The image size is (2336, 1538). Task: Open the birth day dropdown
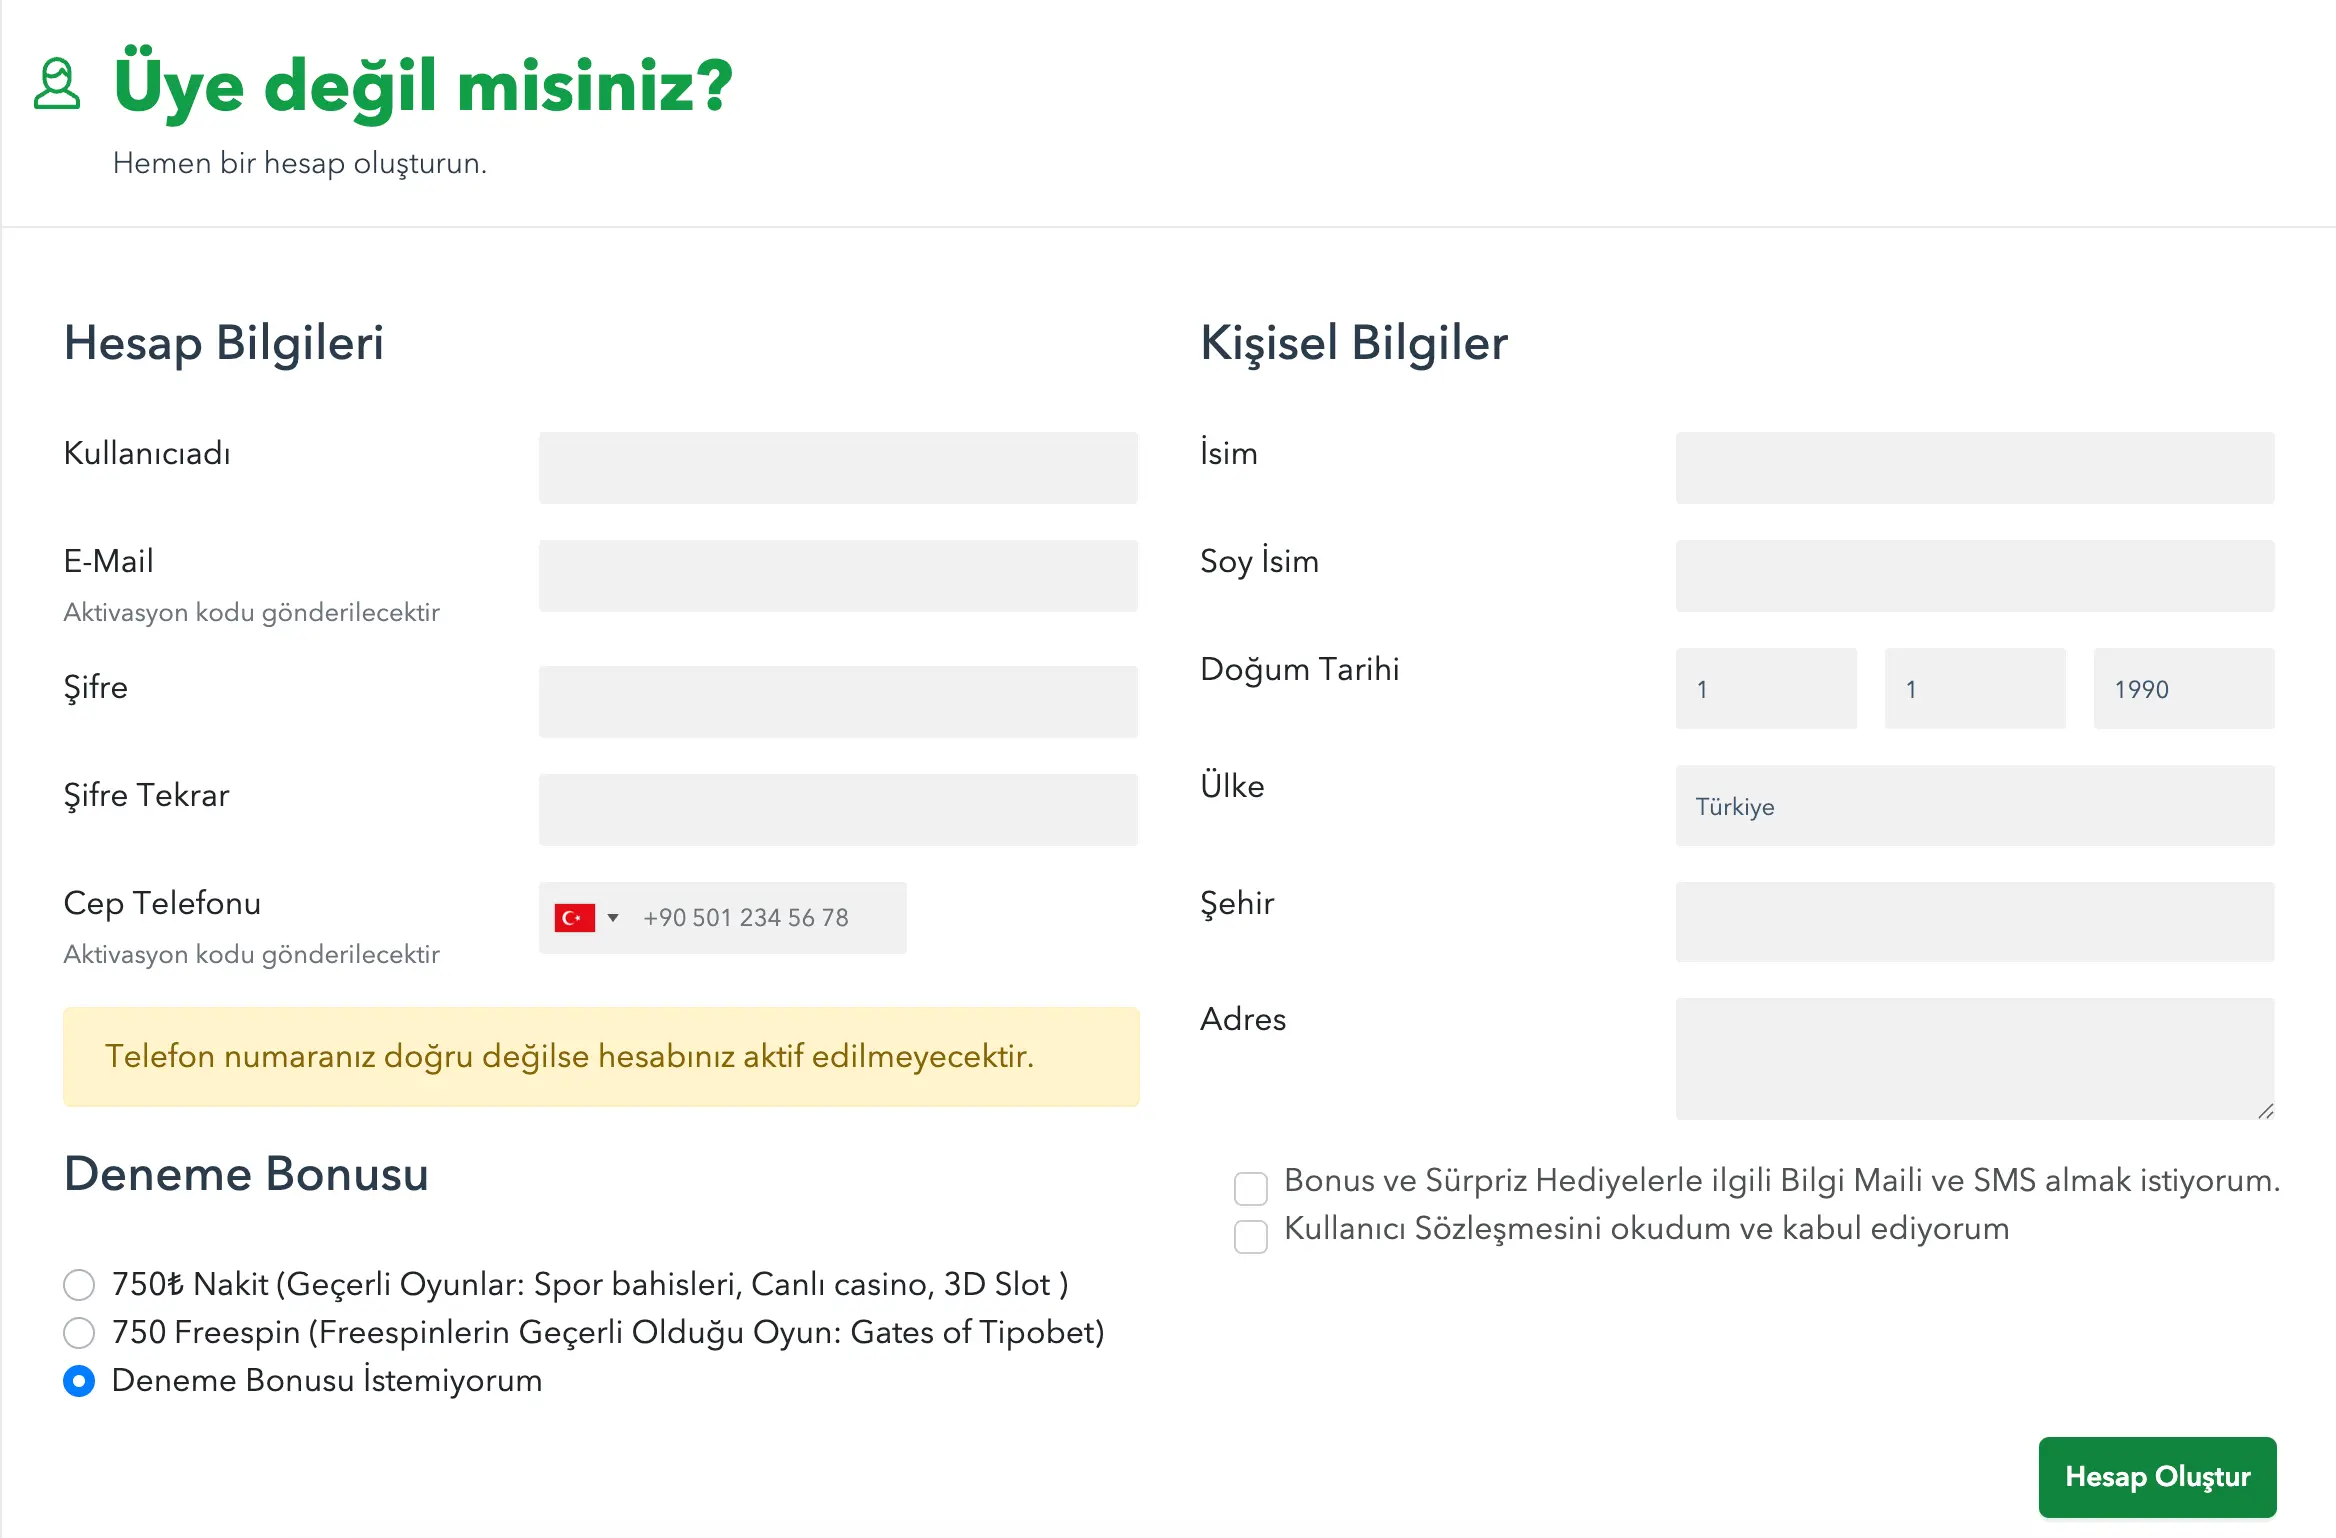tap(1766, 689)
